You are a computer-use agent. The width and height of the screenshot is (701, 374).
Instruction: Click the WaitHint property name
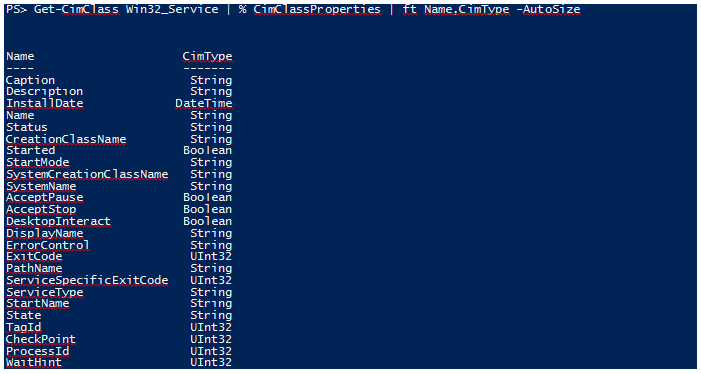(x=34, y=362)
